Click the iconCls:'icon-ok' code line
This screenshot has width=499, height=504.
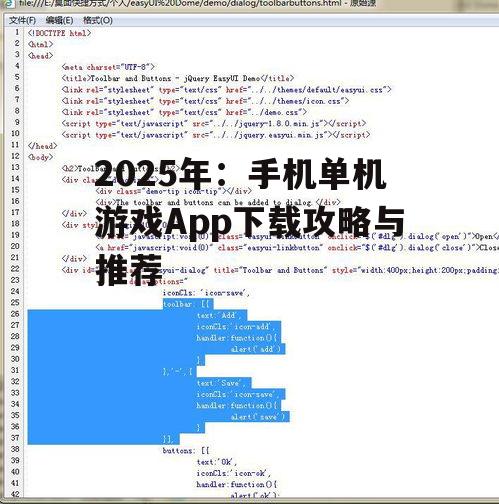[233, 473]
